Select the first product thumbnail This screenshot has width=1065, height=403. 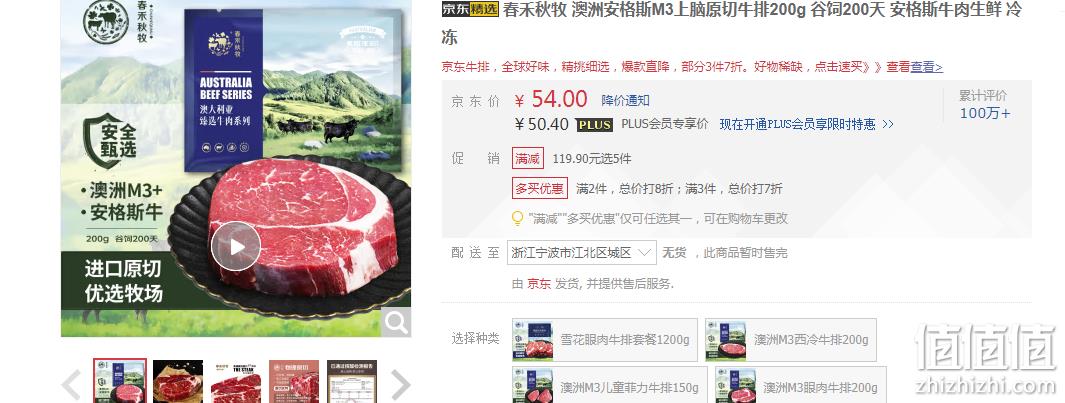tap(120, 381)
